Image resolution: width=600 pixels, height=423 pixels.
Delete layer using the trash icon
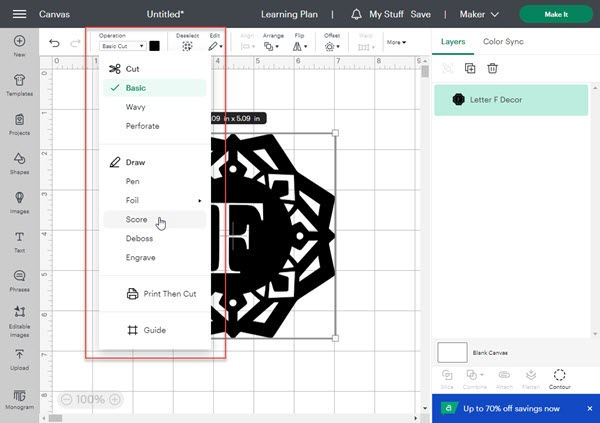coord(493,68)
